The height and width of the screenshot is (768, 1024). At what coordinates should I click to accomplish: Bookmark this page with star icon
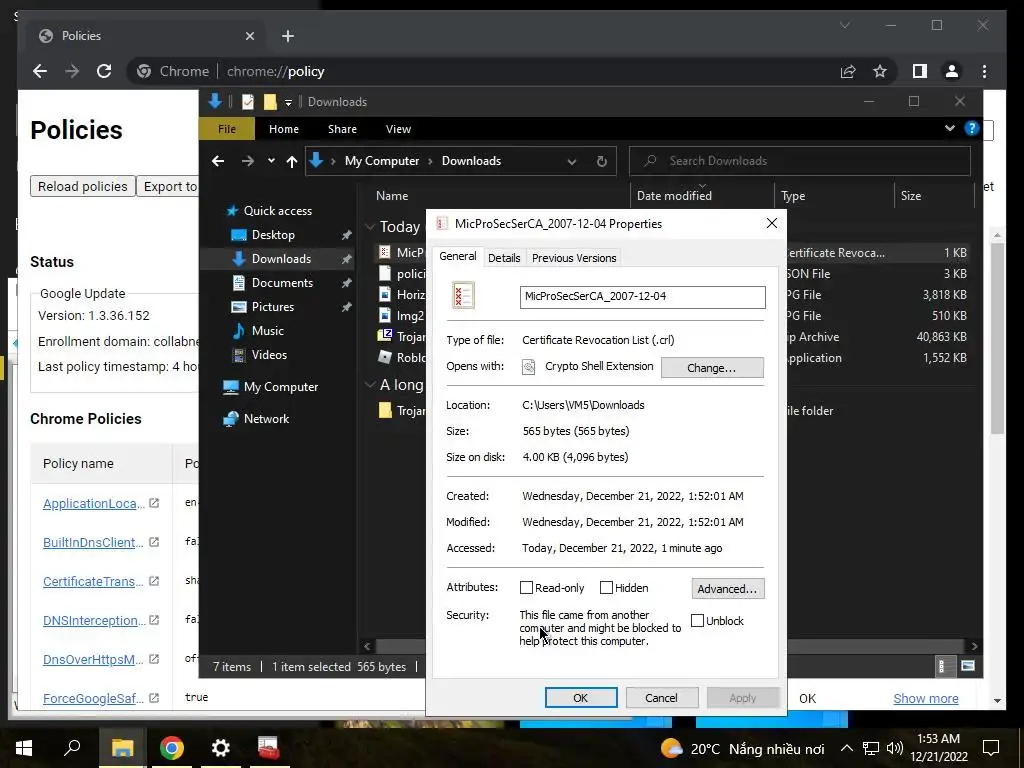click(x=880, y=71)
